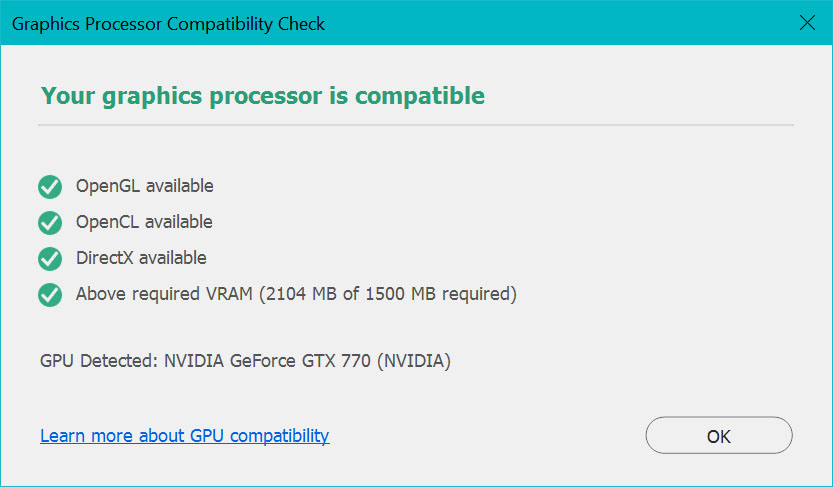Click the green checkmark beside OpenCL available
The image size is (833, 487).
(x=50, y=222)
